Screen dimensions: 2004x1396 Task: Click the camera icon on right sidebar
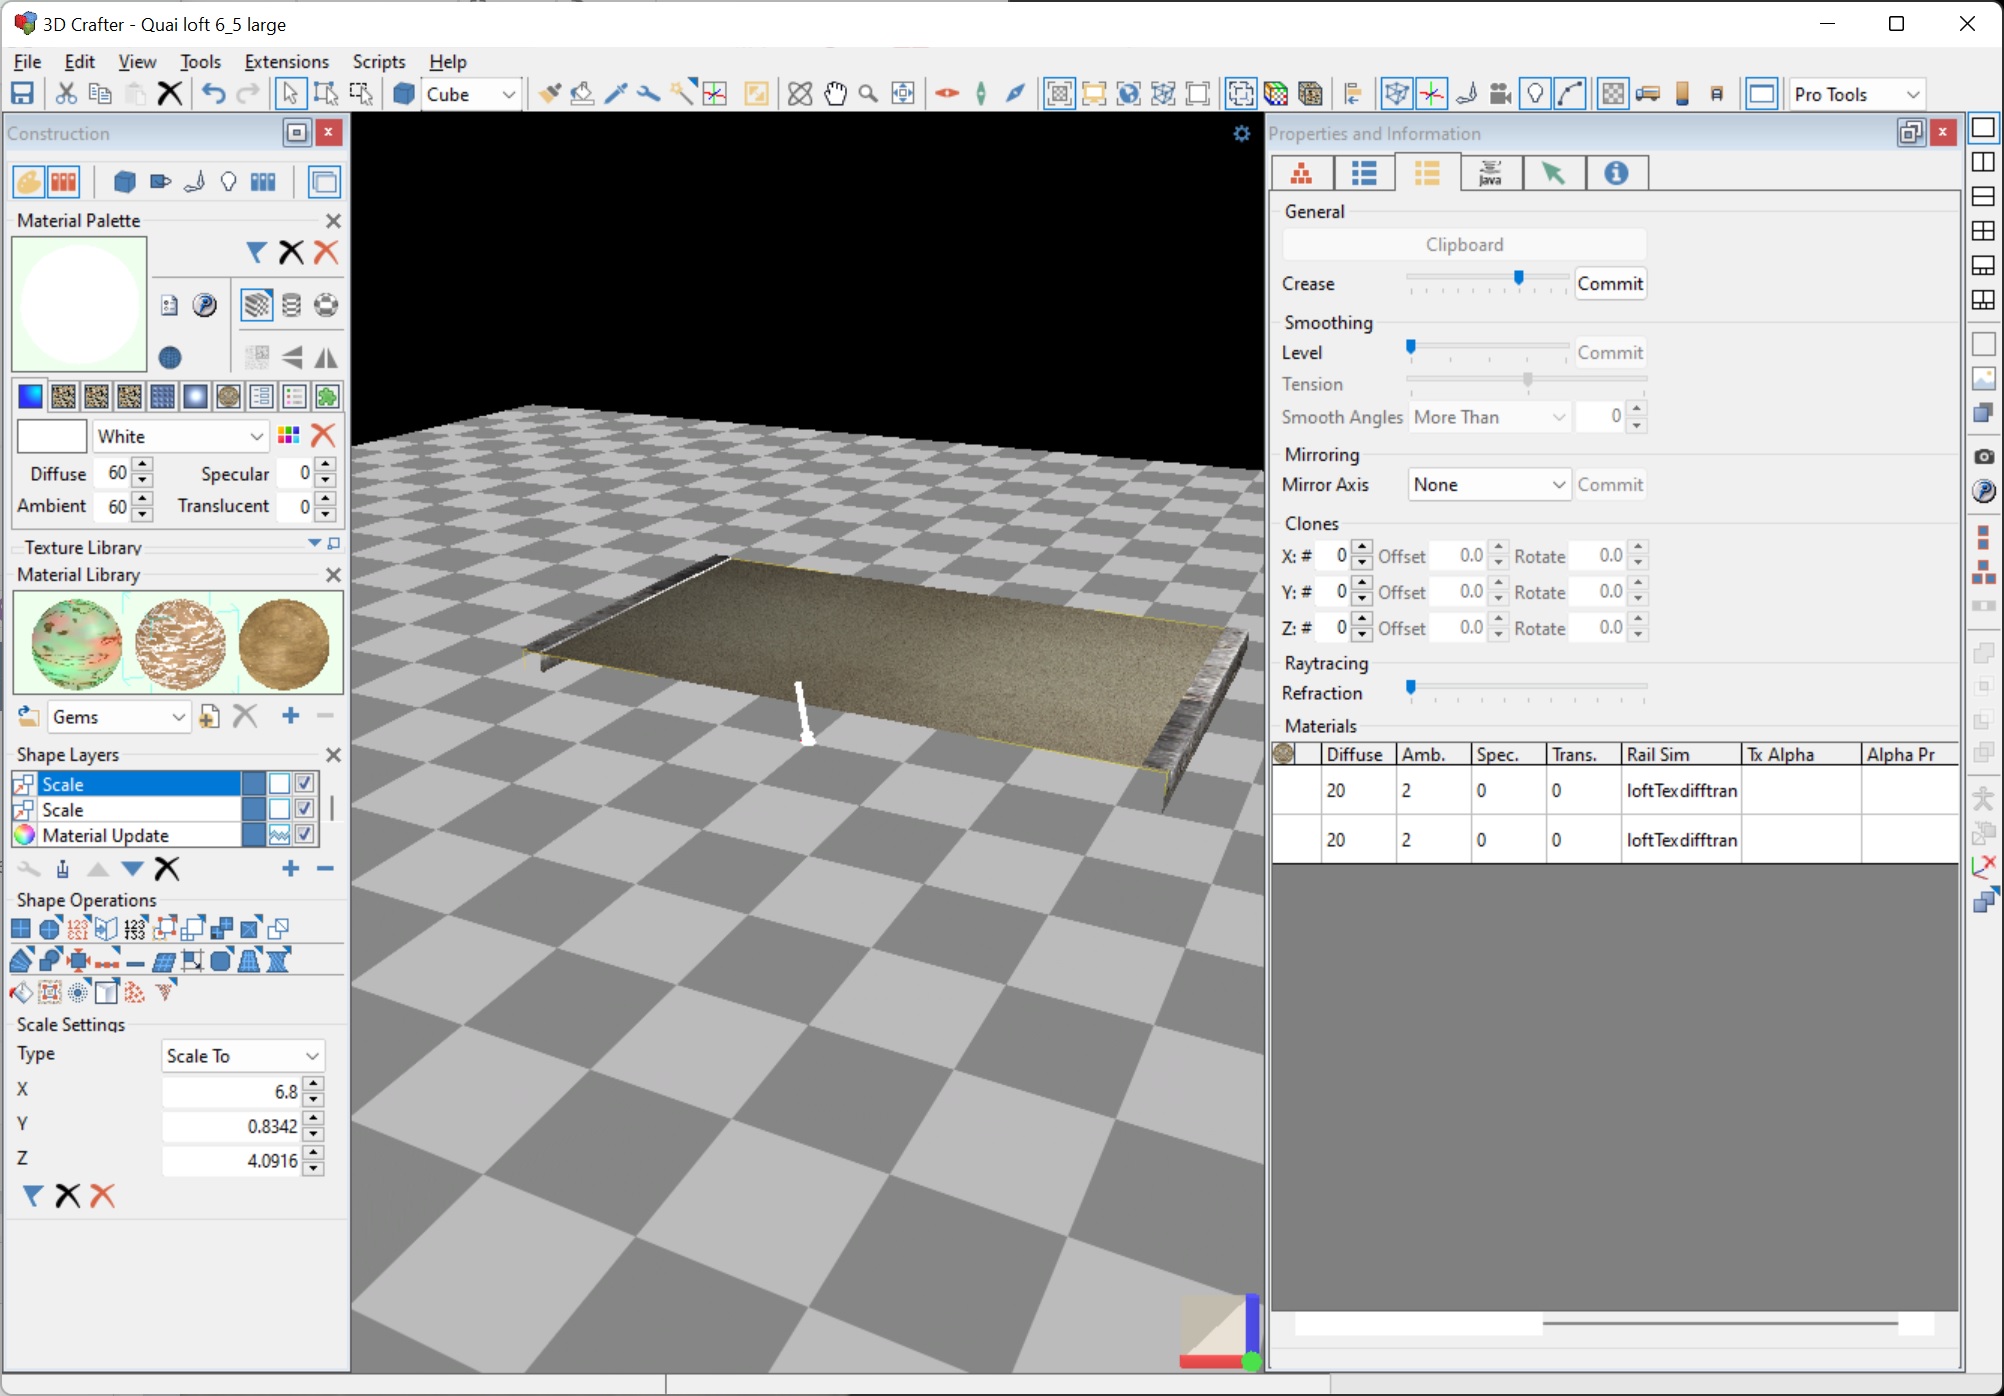click(x=1984, y=456)
